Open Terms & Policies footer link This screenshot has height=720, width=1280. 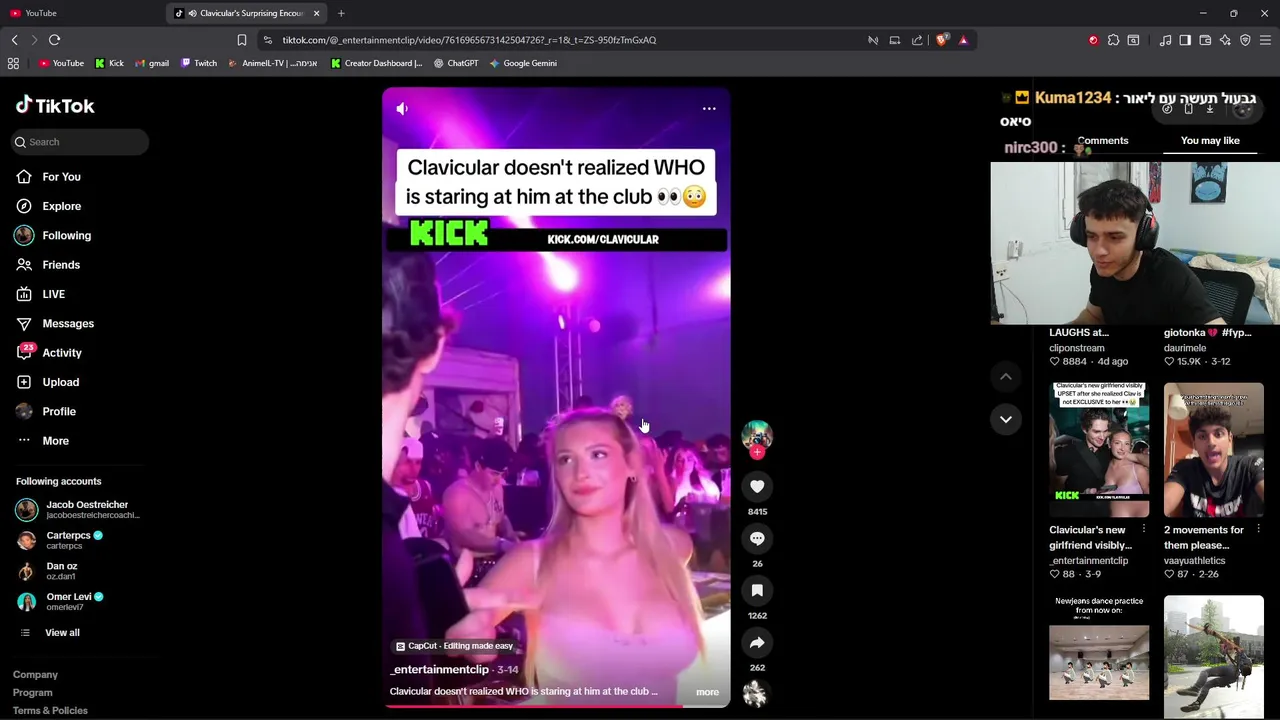coord(50,711)
